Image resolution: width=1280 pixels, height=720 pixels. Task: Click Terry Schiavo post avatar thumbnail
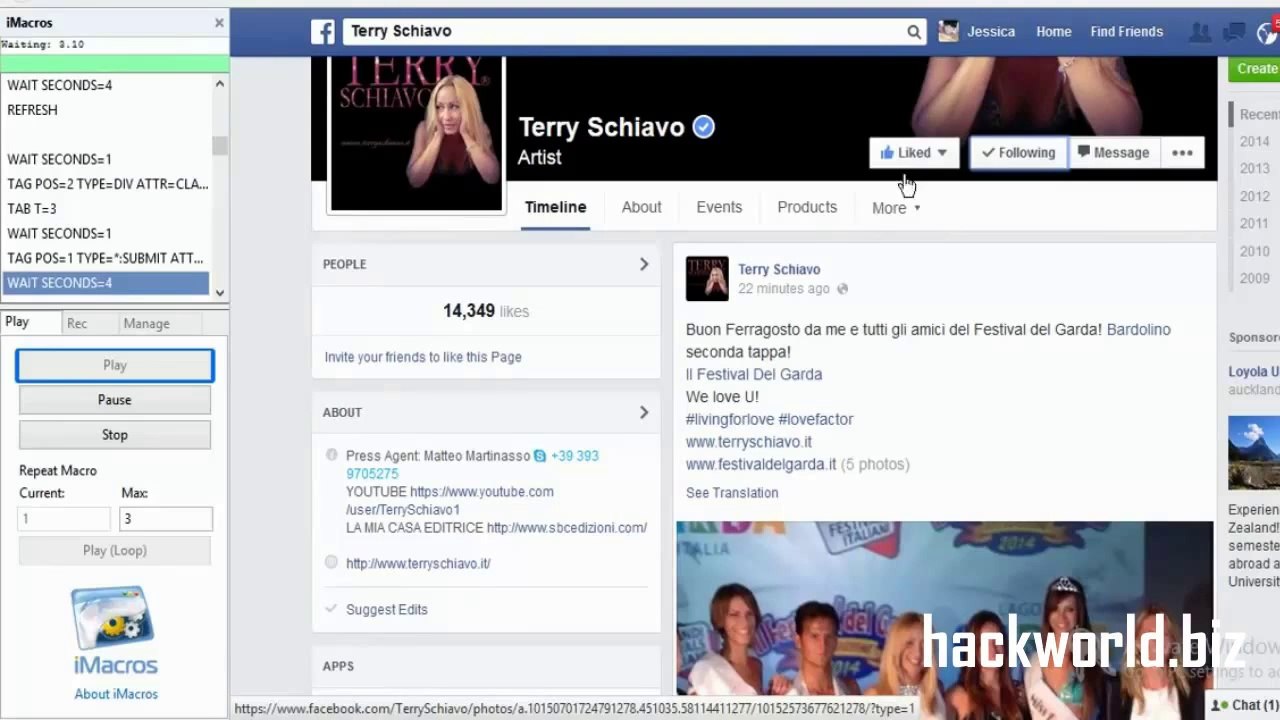tap(707, 279)
